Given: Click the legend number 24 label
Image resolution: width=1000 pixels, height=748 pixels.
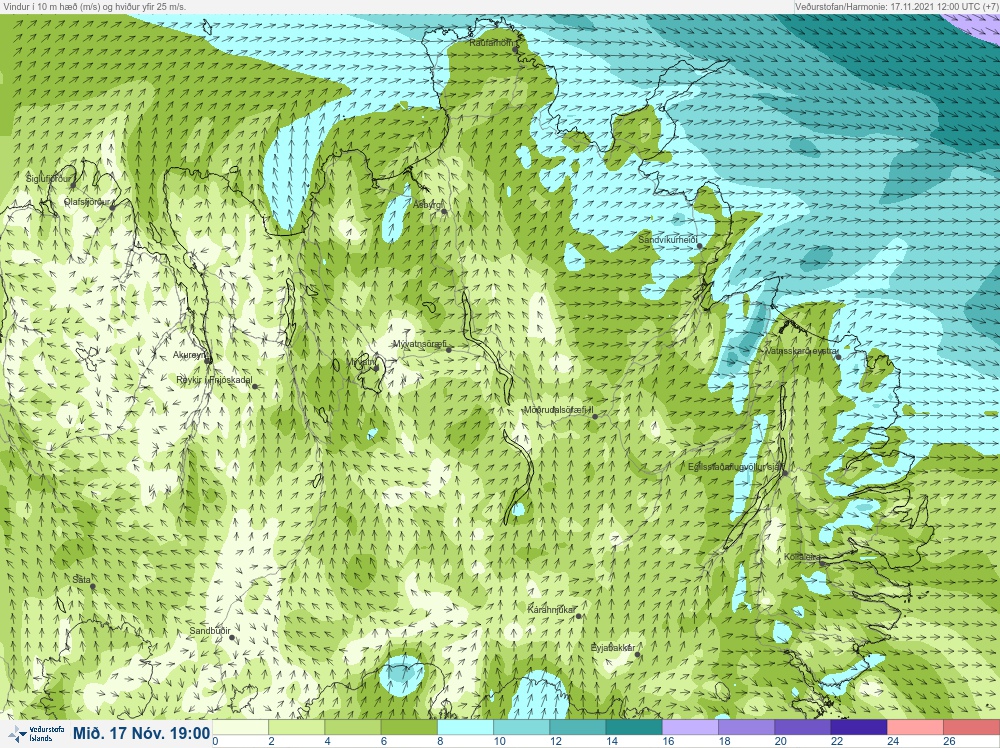Looking at the screenshot, I should coord(893,741).
